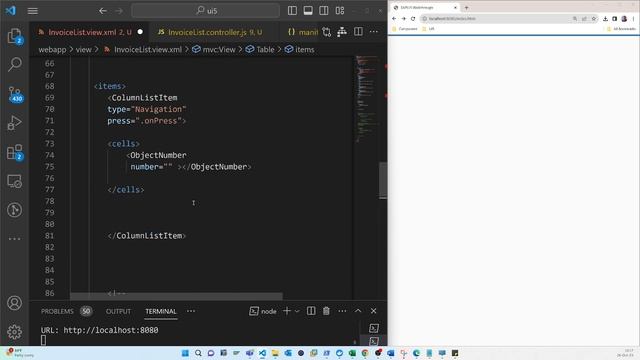Click the editor minimap code overview

pyautogui.click(x=367, y=98)
